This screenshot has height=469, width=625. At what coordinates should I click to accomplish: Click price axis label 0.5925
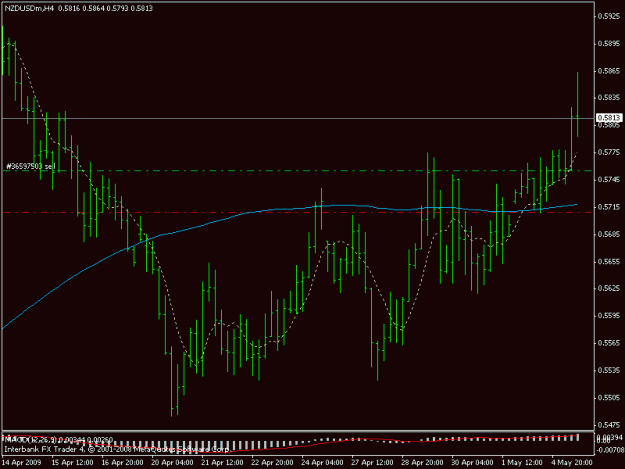click(609, 16)
